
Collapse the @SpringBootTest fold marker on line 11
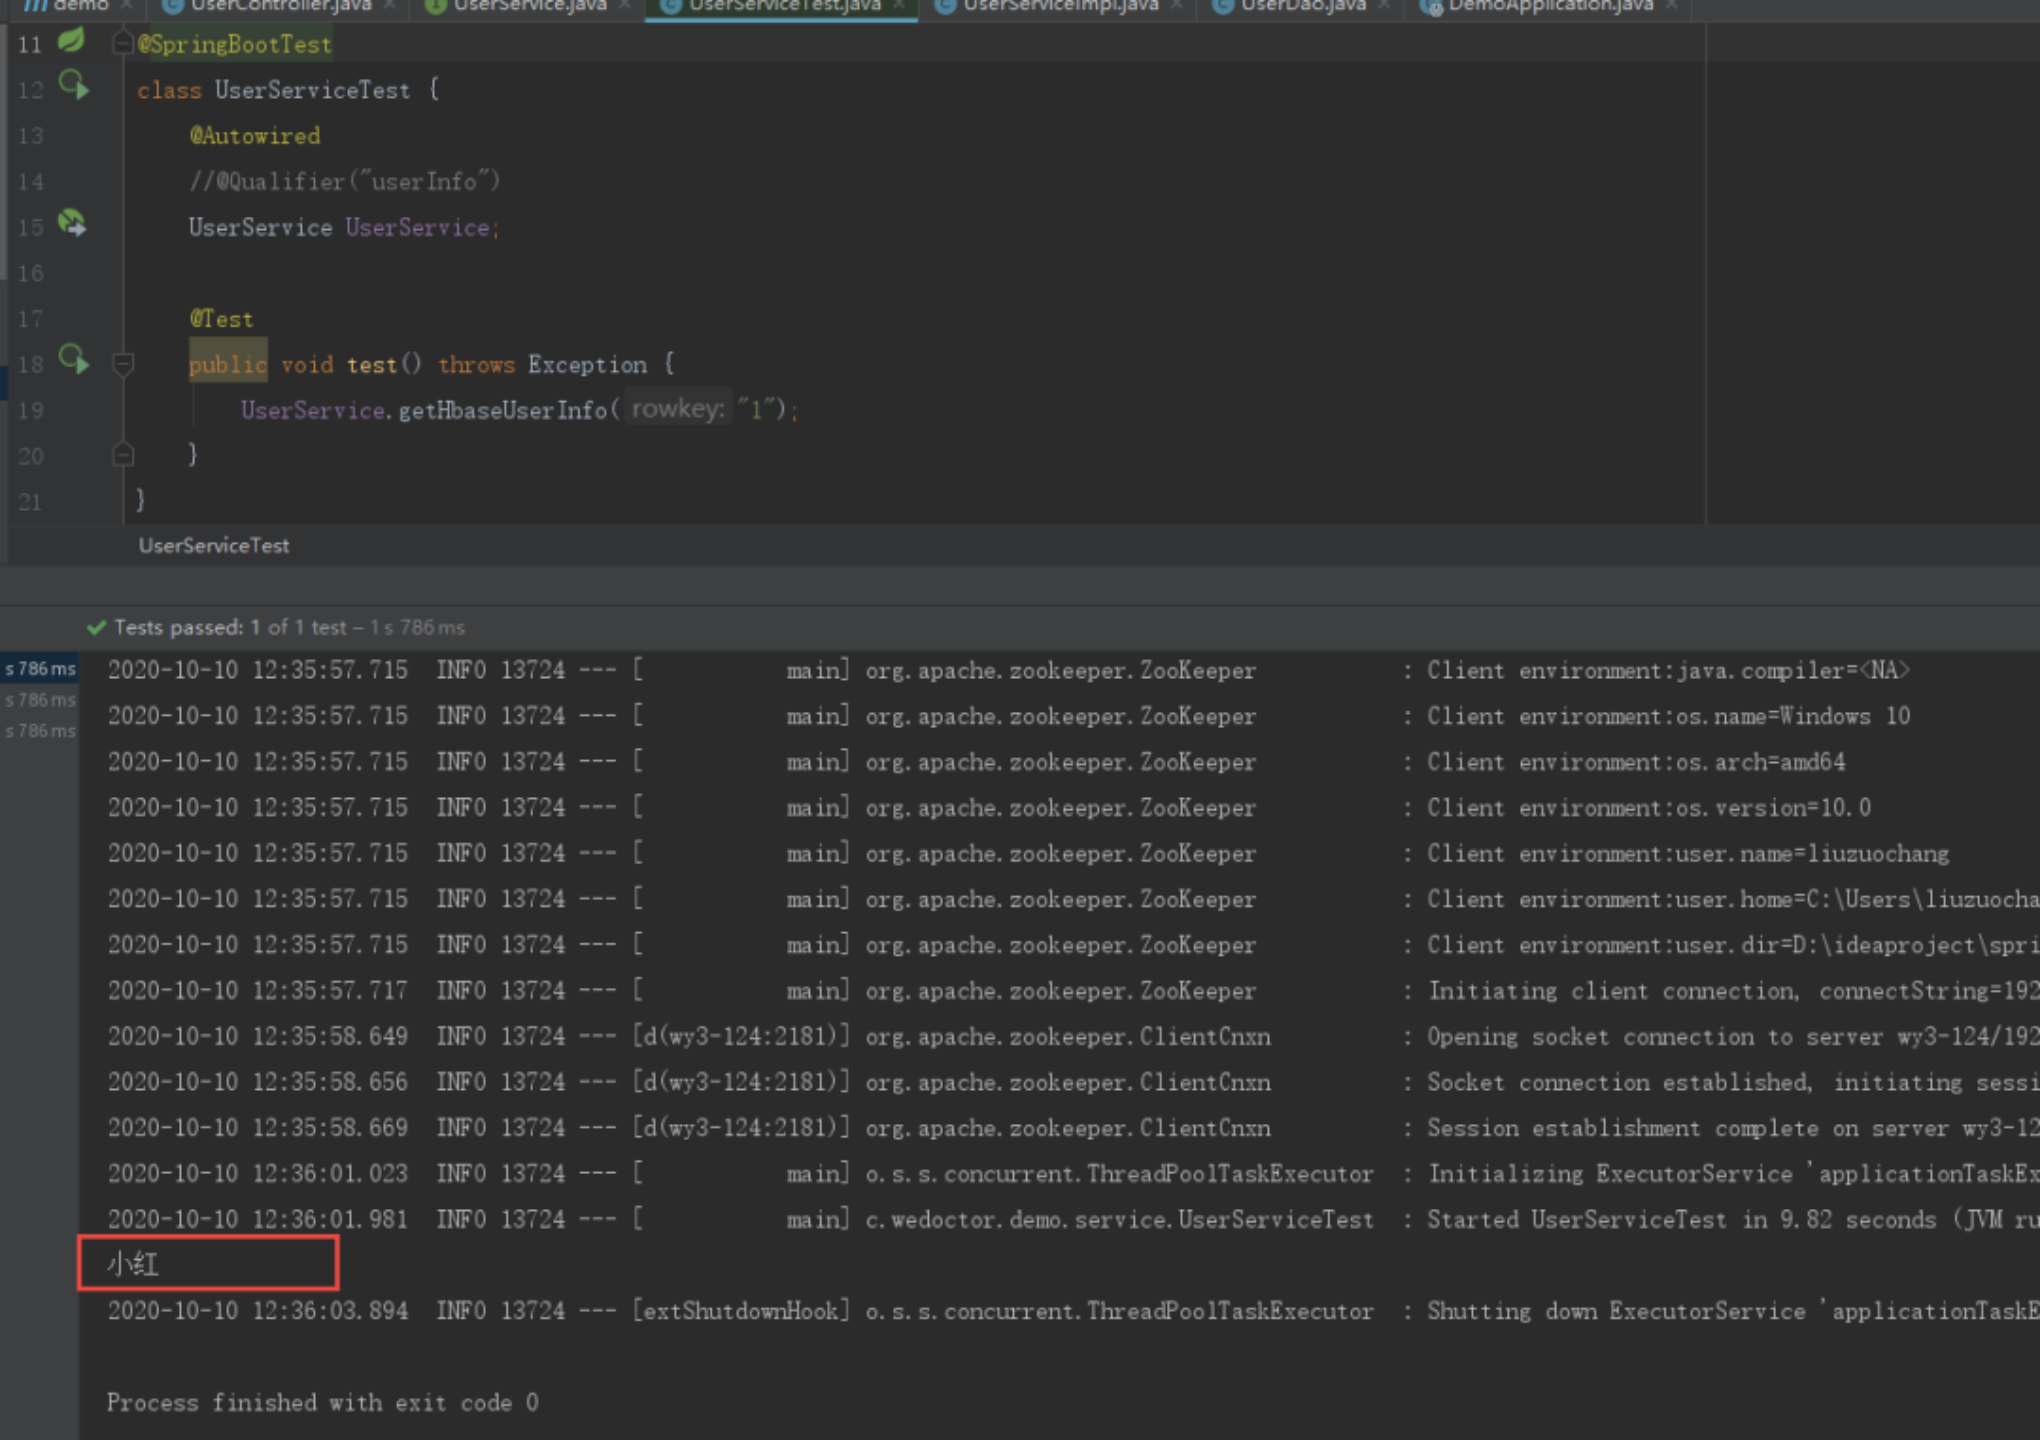123,43
